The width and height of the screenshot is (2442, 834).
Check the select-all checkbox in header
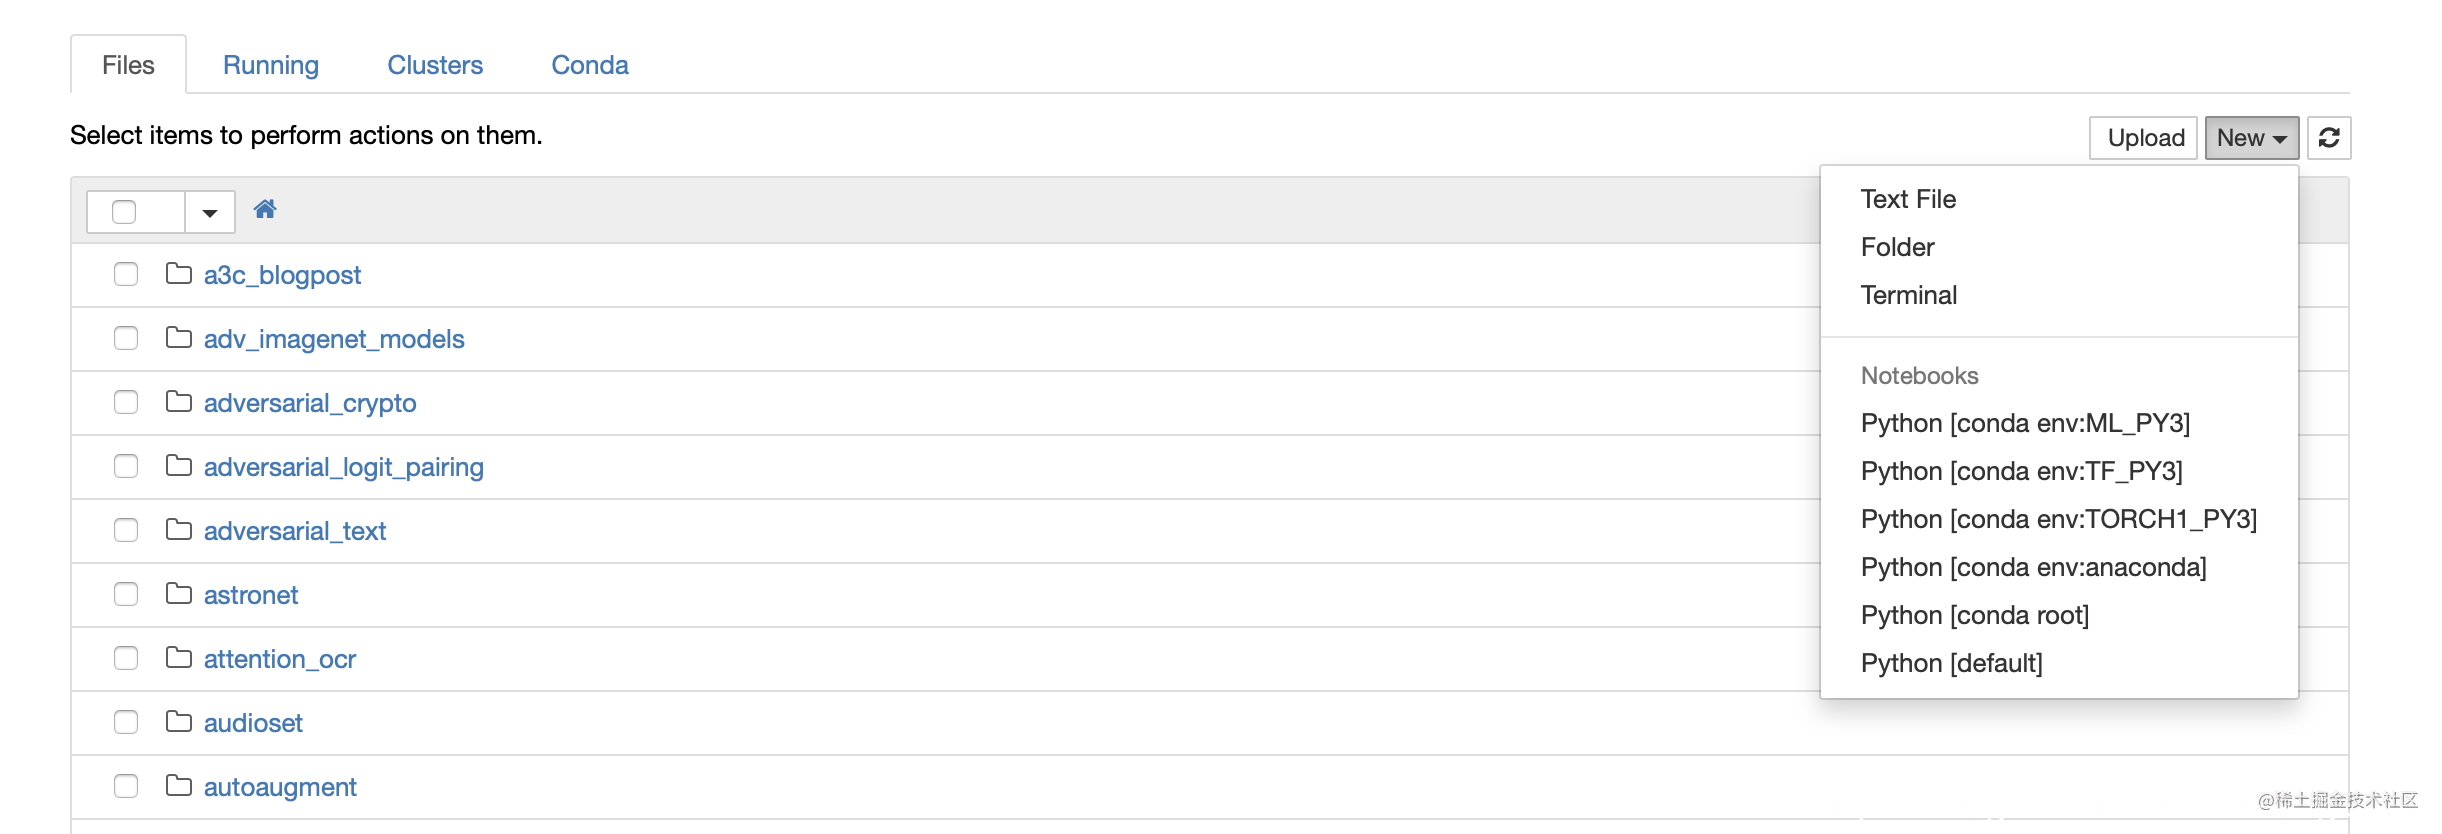[x=124, y=211]
